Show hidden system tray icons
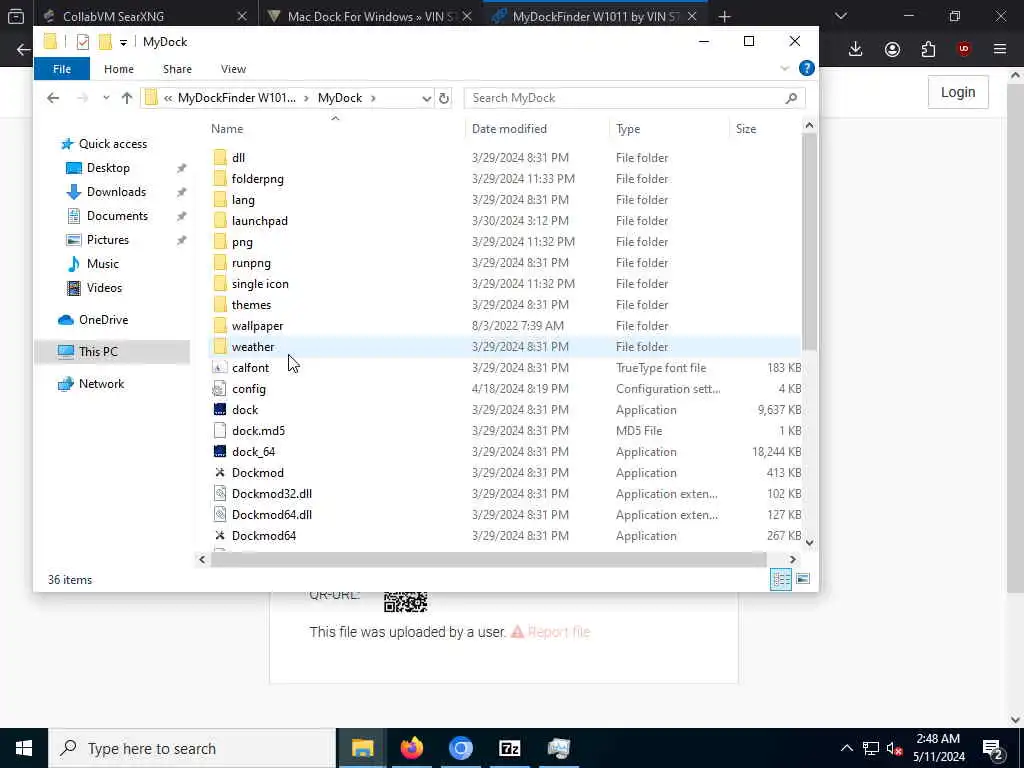 pos(846,748)
